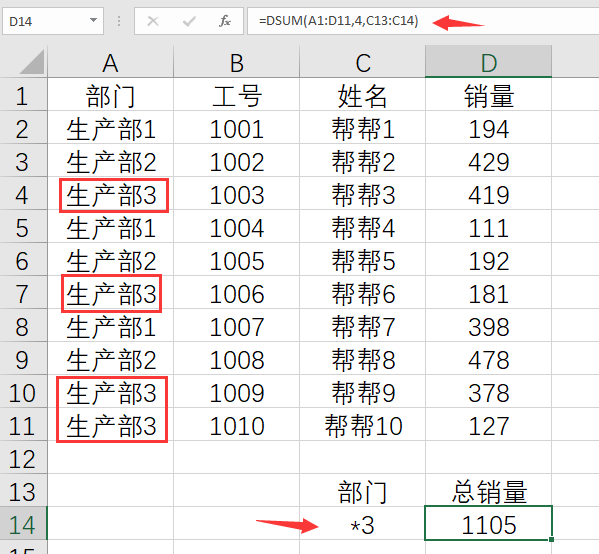
Task: Select row 1 header
Action: pos(23,95)
